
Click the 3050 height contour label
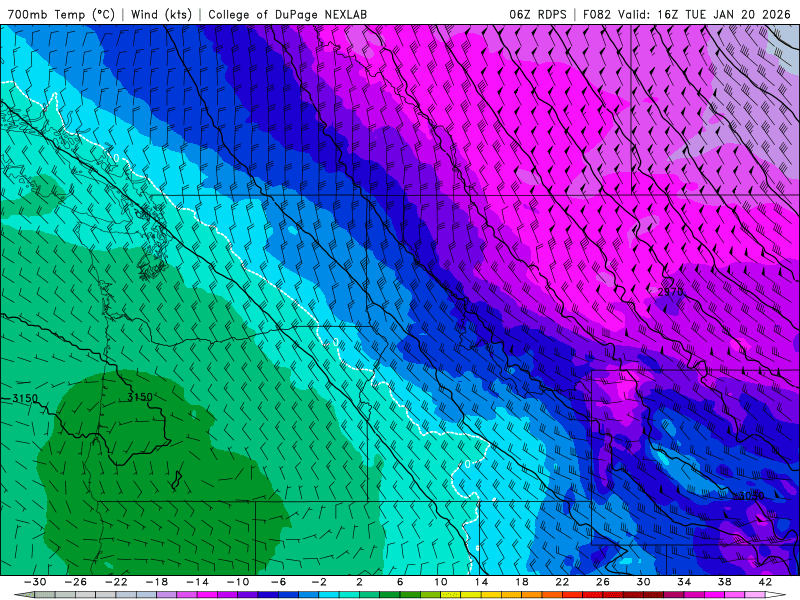tap(751, 495)
